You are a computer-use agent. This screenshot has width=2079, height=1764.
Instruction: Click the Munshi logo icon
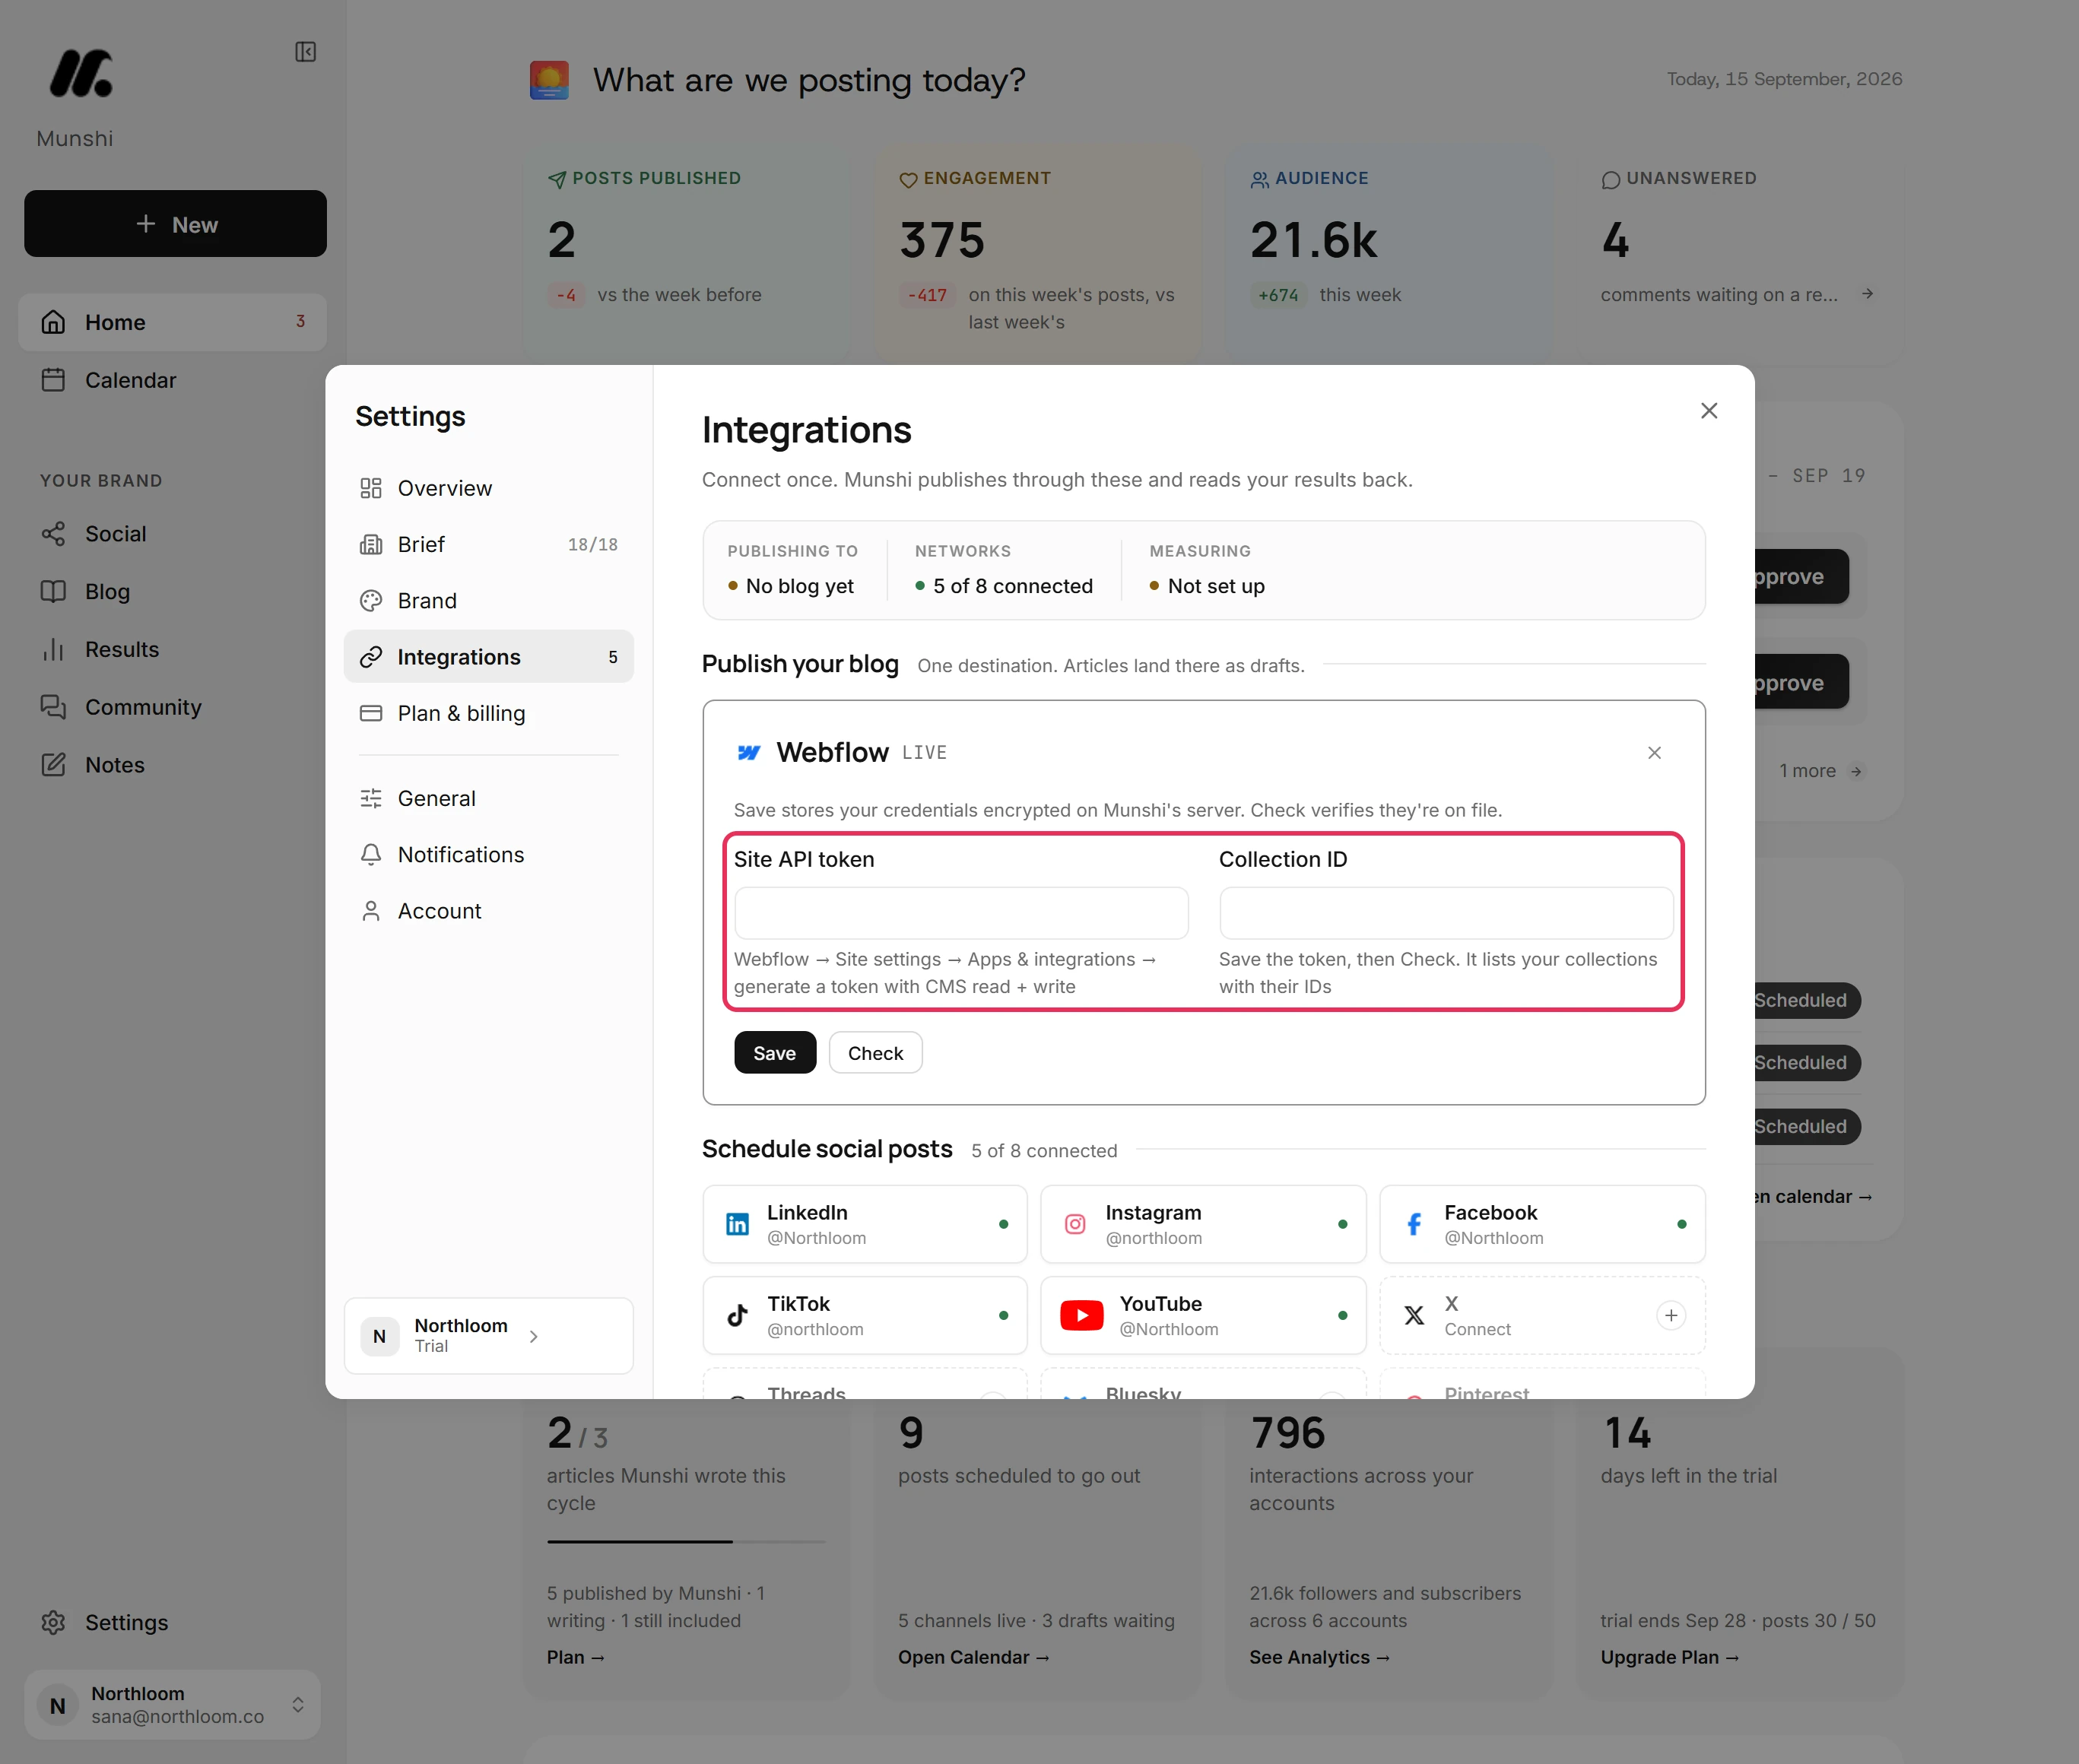tap(81, 73)
